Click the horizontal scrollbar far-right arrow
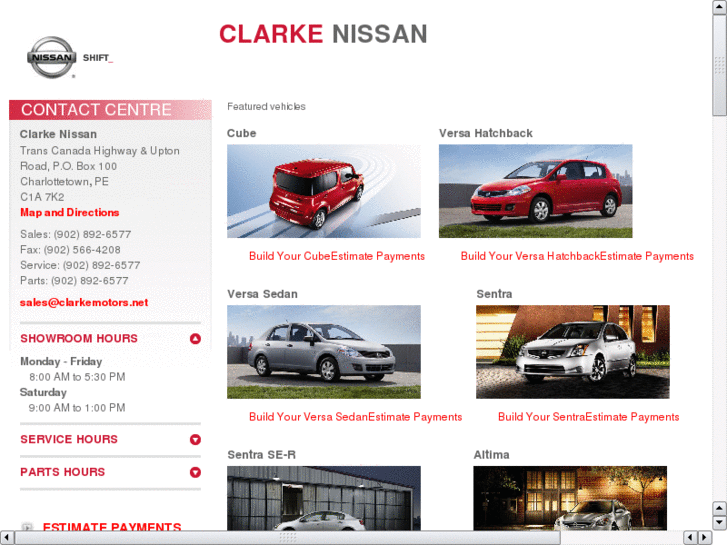Image resolution: width=727 pixels, height=545 pixels. pyautogui.click(x=705, y=538)
